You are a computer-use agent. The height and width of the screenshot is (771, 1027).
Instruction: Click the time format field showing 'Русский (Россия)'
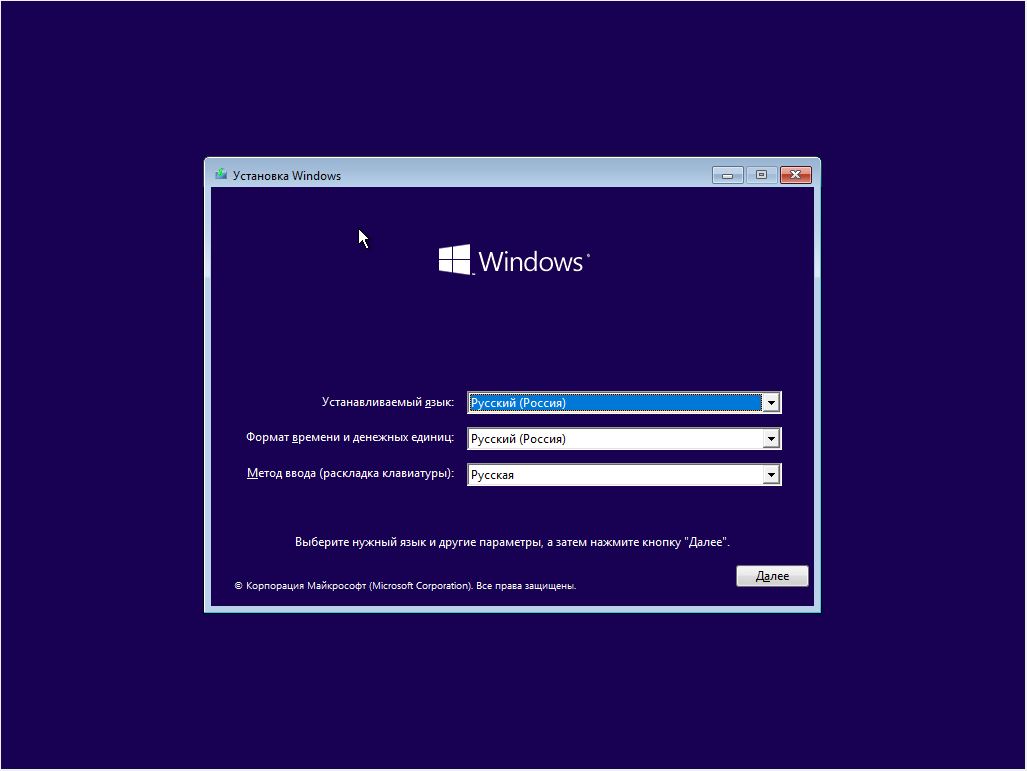[x=610, y=438]
